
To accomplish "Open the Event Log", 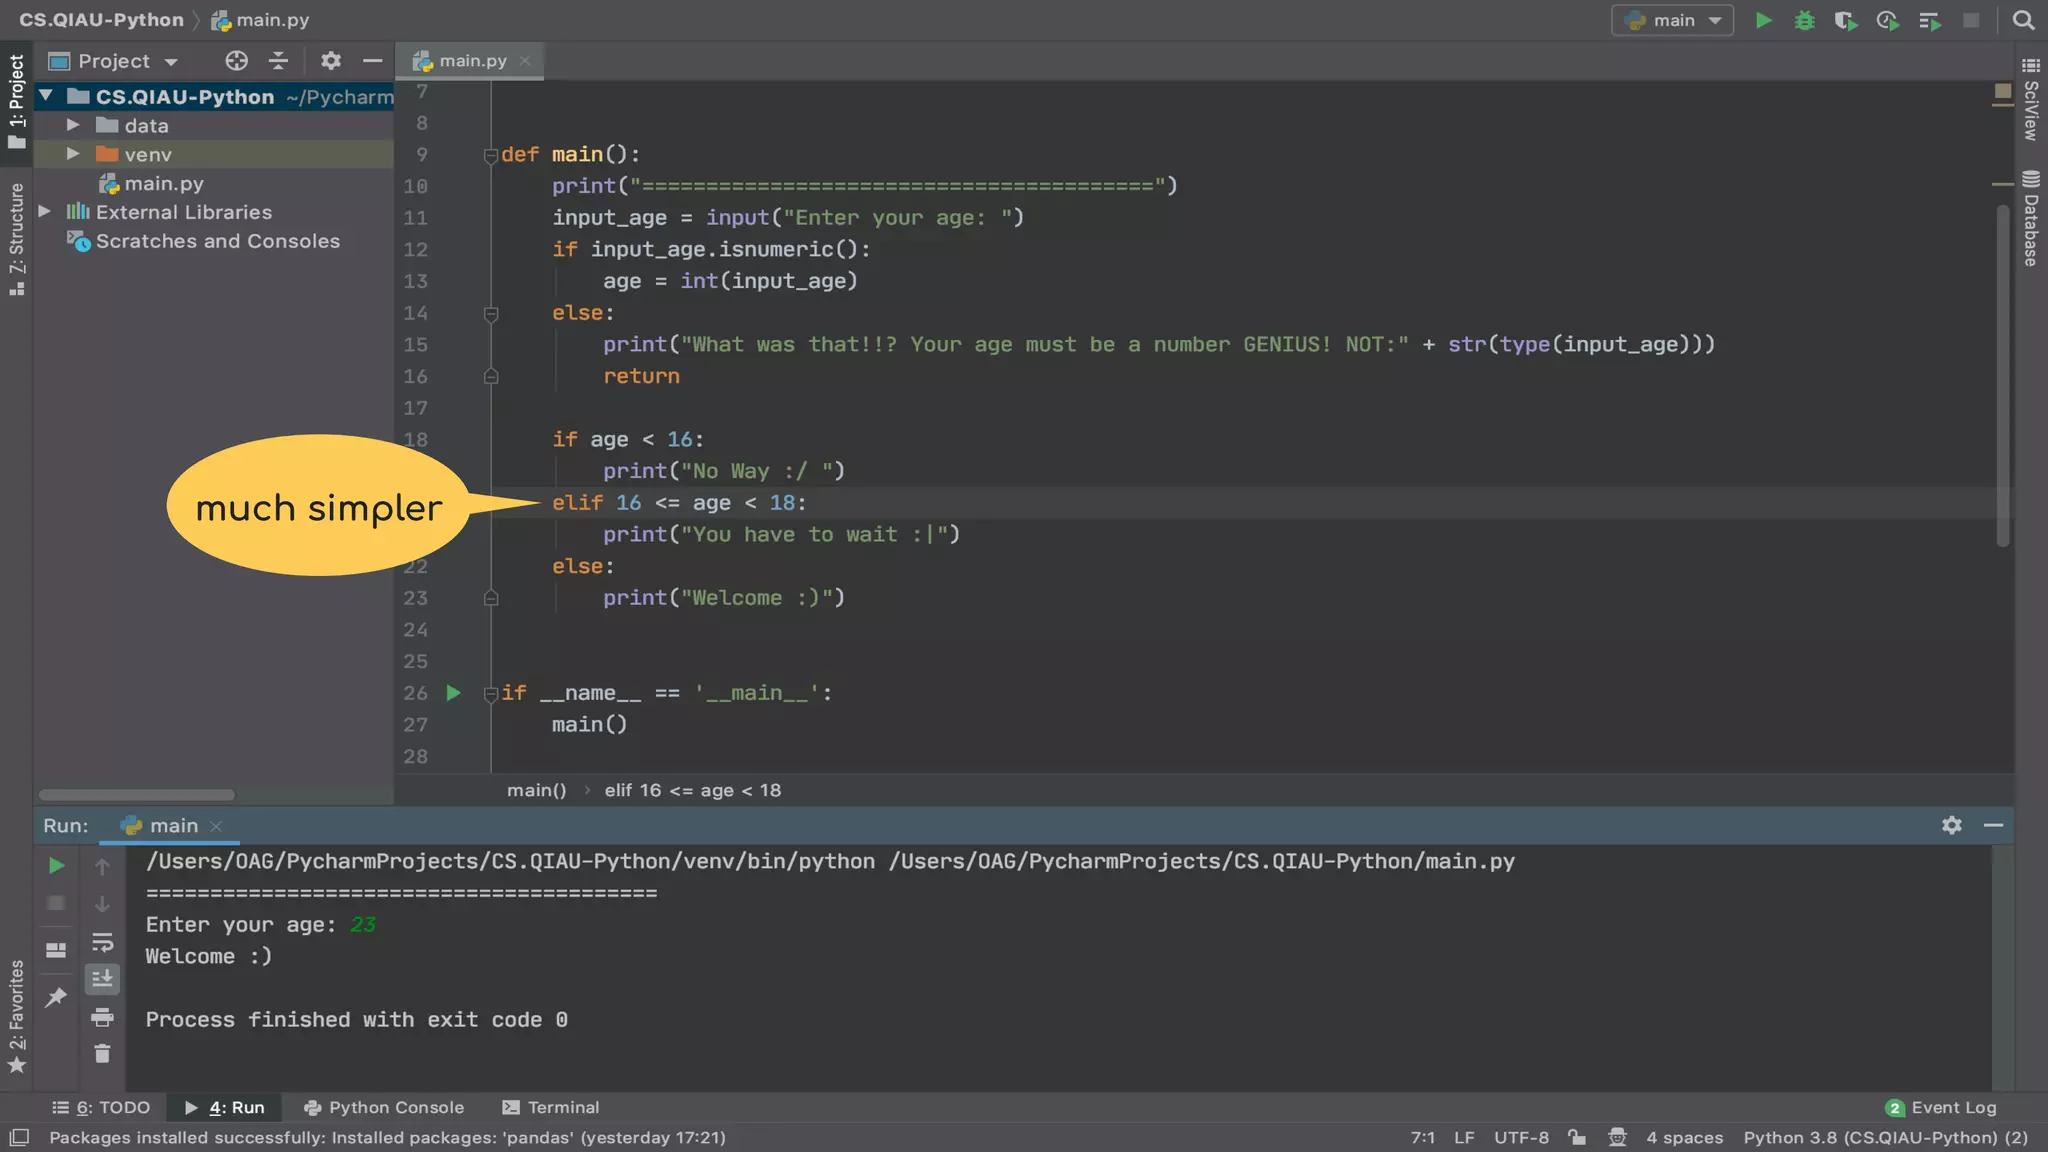I will pos(1940,1107).
